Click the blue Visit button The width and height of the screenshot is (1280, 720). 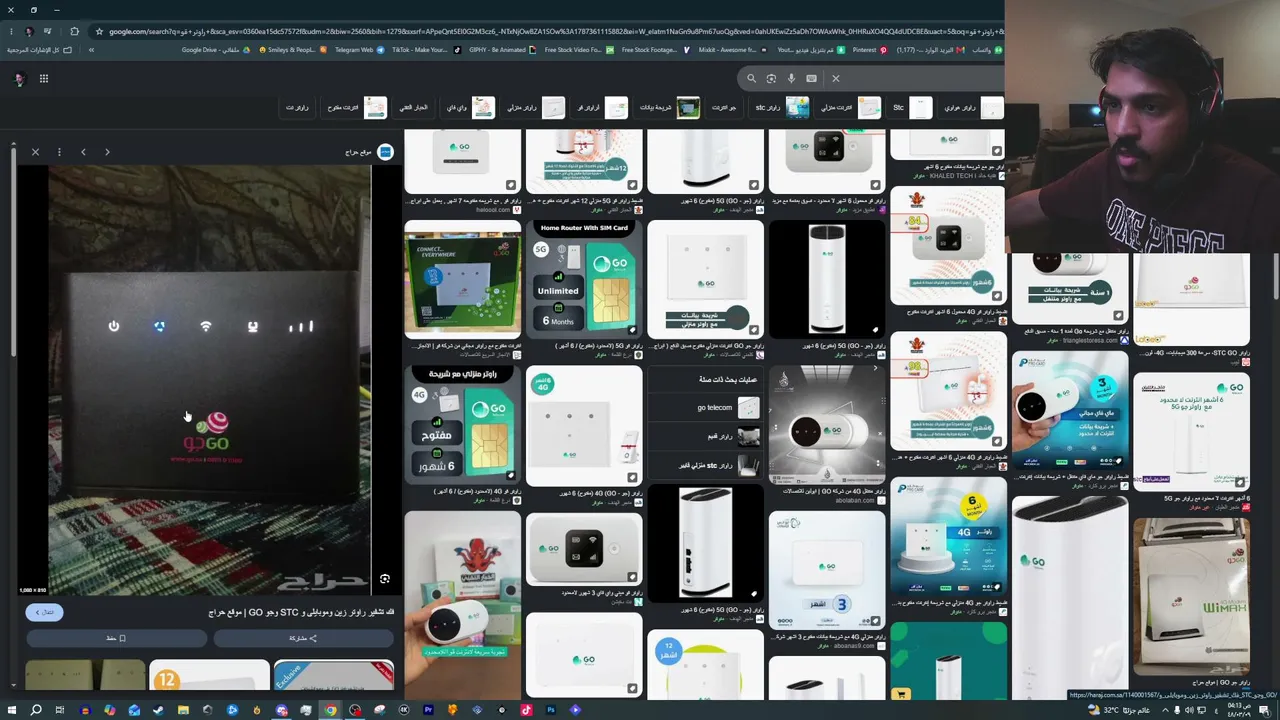(44, 612)
